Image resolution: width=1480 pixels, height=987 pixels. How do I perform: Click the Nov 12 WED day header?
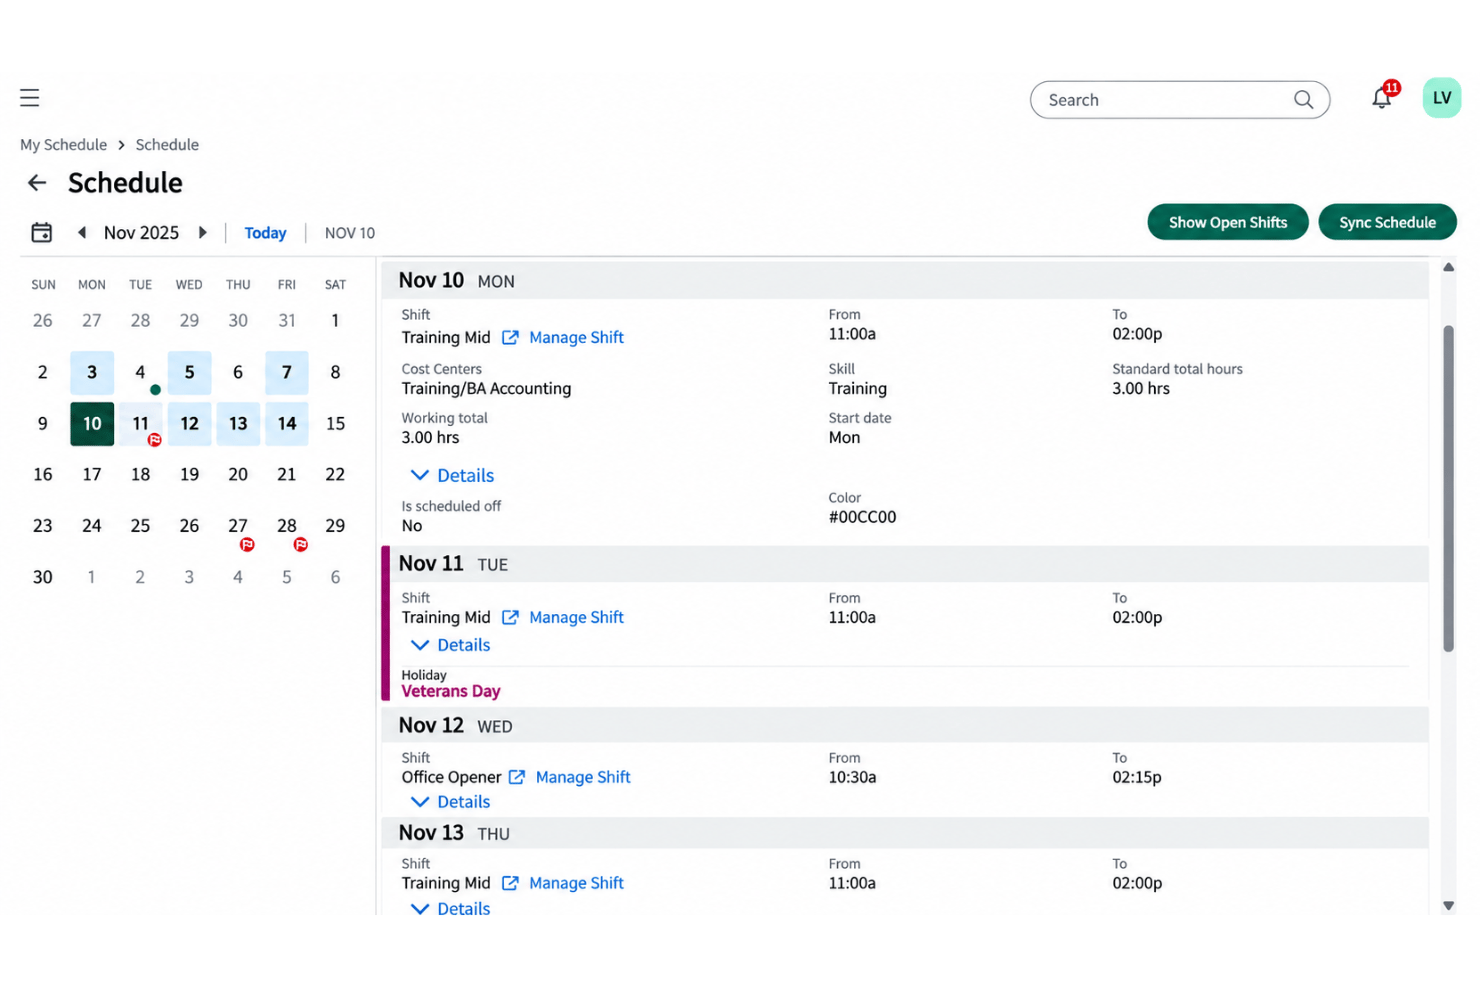click(905, 725)
